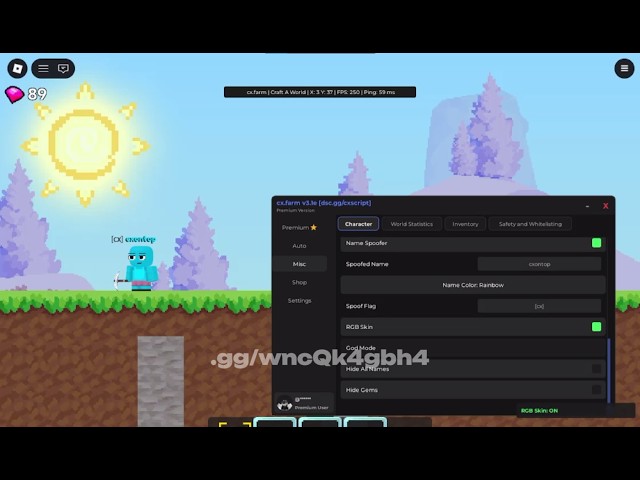The height and width of the screenshot is (480, 640).
Task: Turn off the RGB Skin toggle
Action: click(x=596, y=327)
